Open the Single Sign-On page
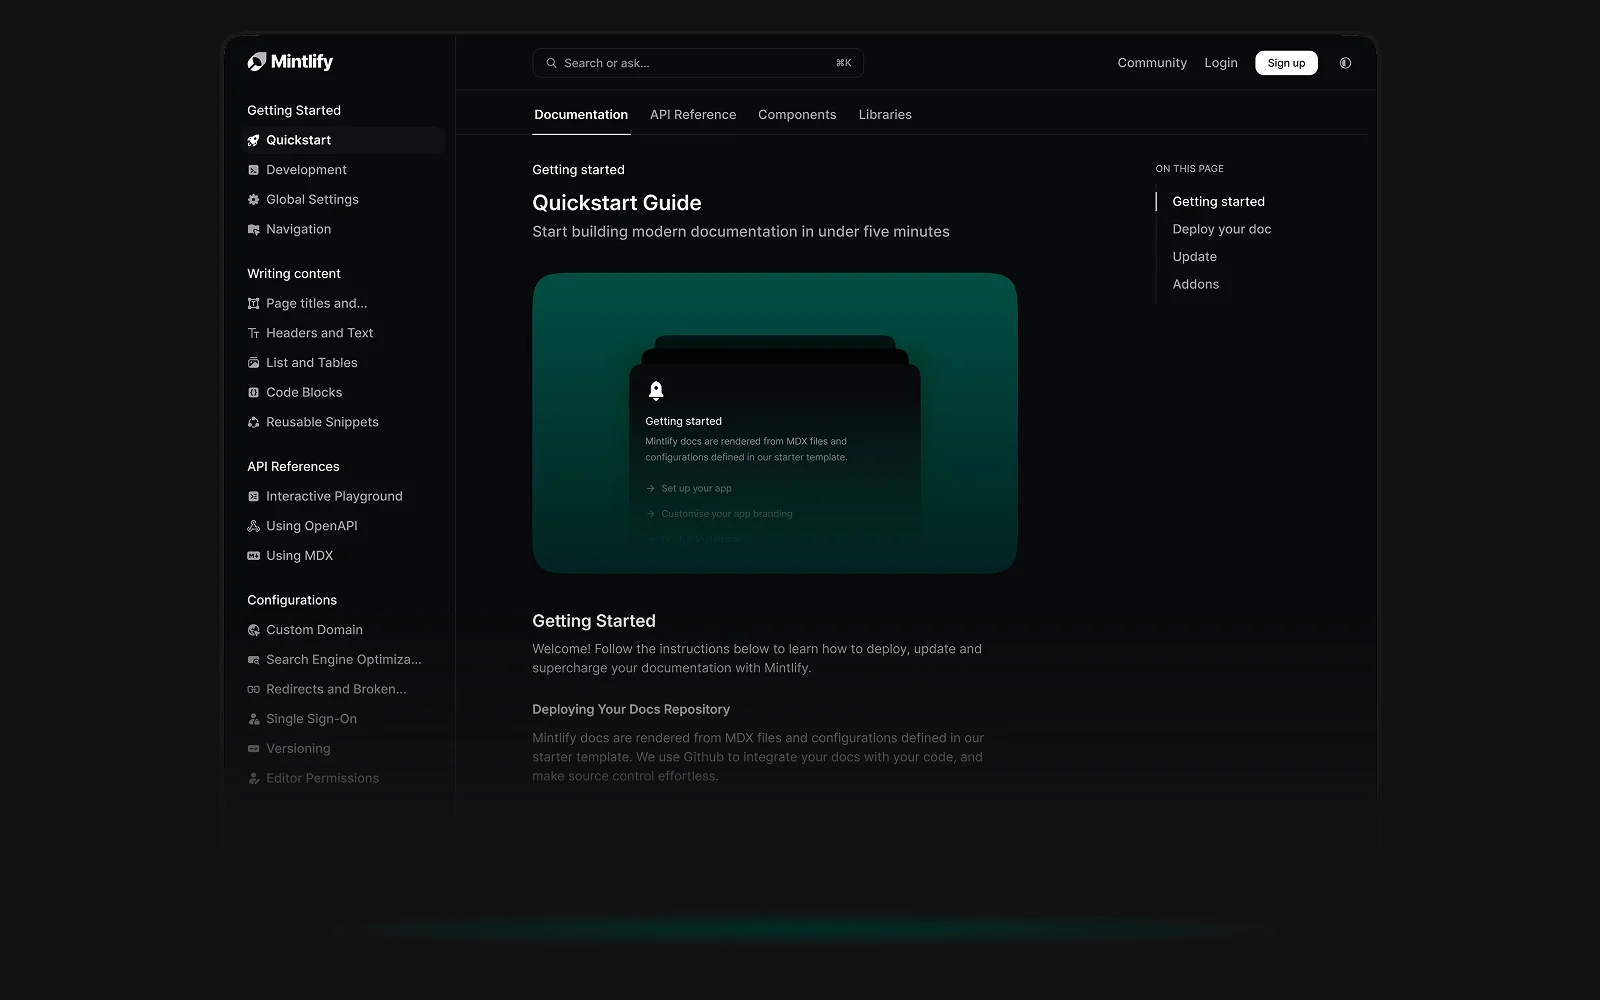The height and width of the screenshot is (1000, 1600). [311, 719]
